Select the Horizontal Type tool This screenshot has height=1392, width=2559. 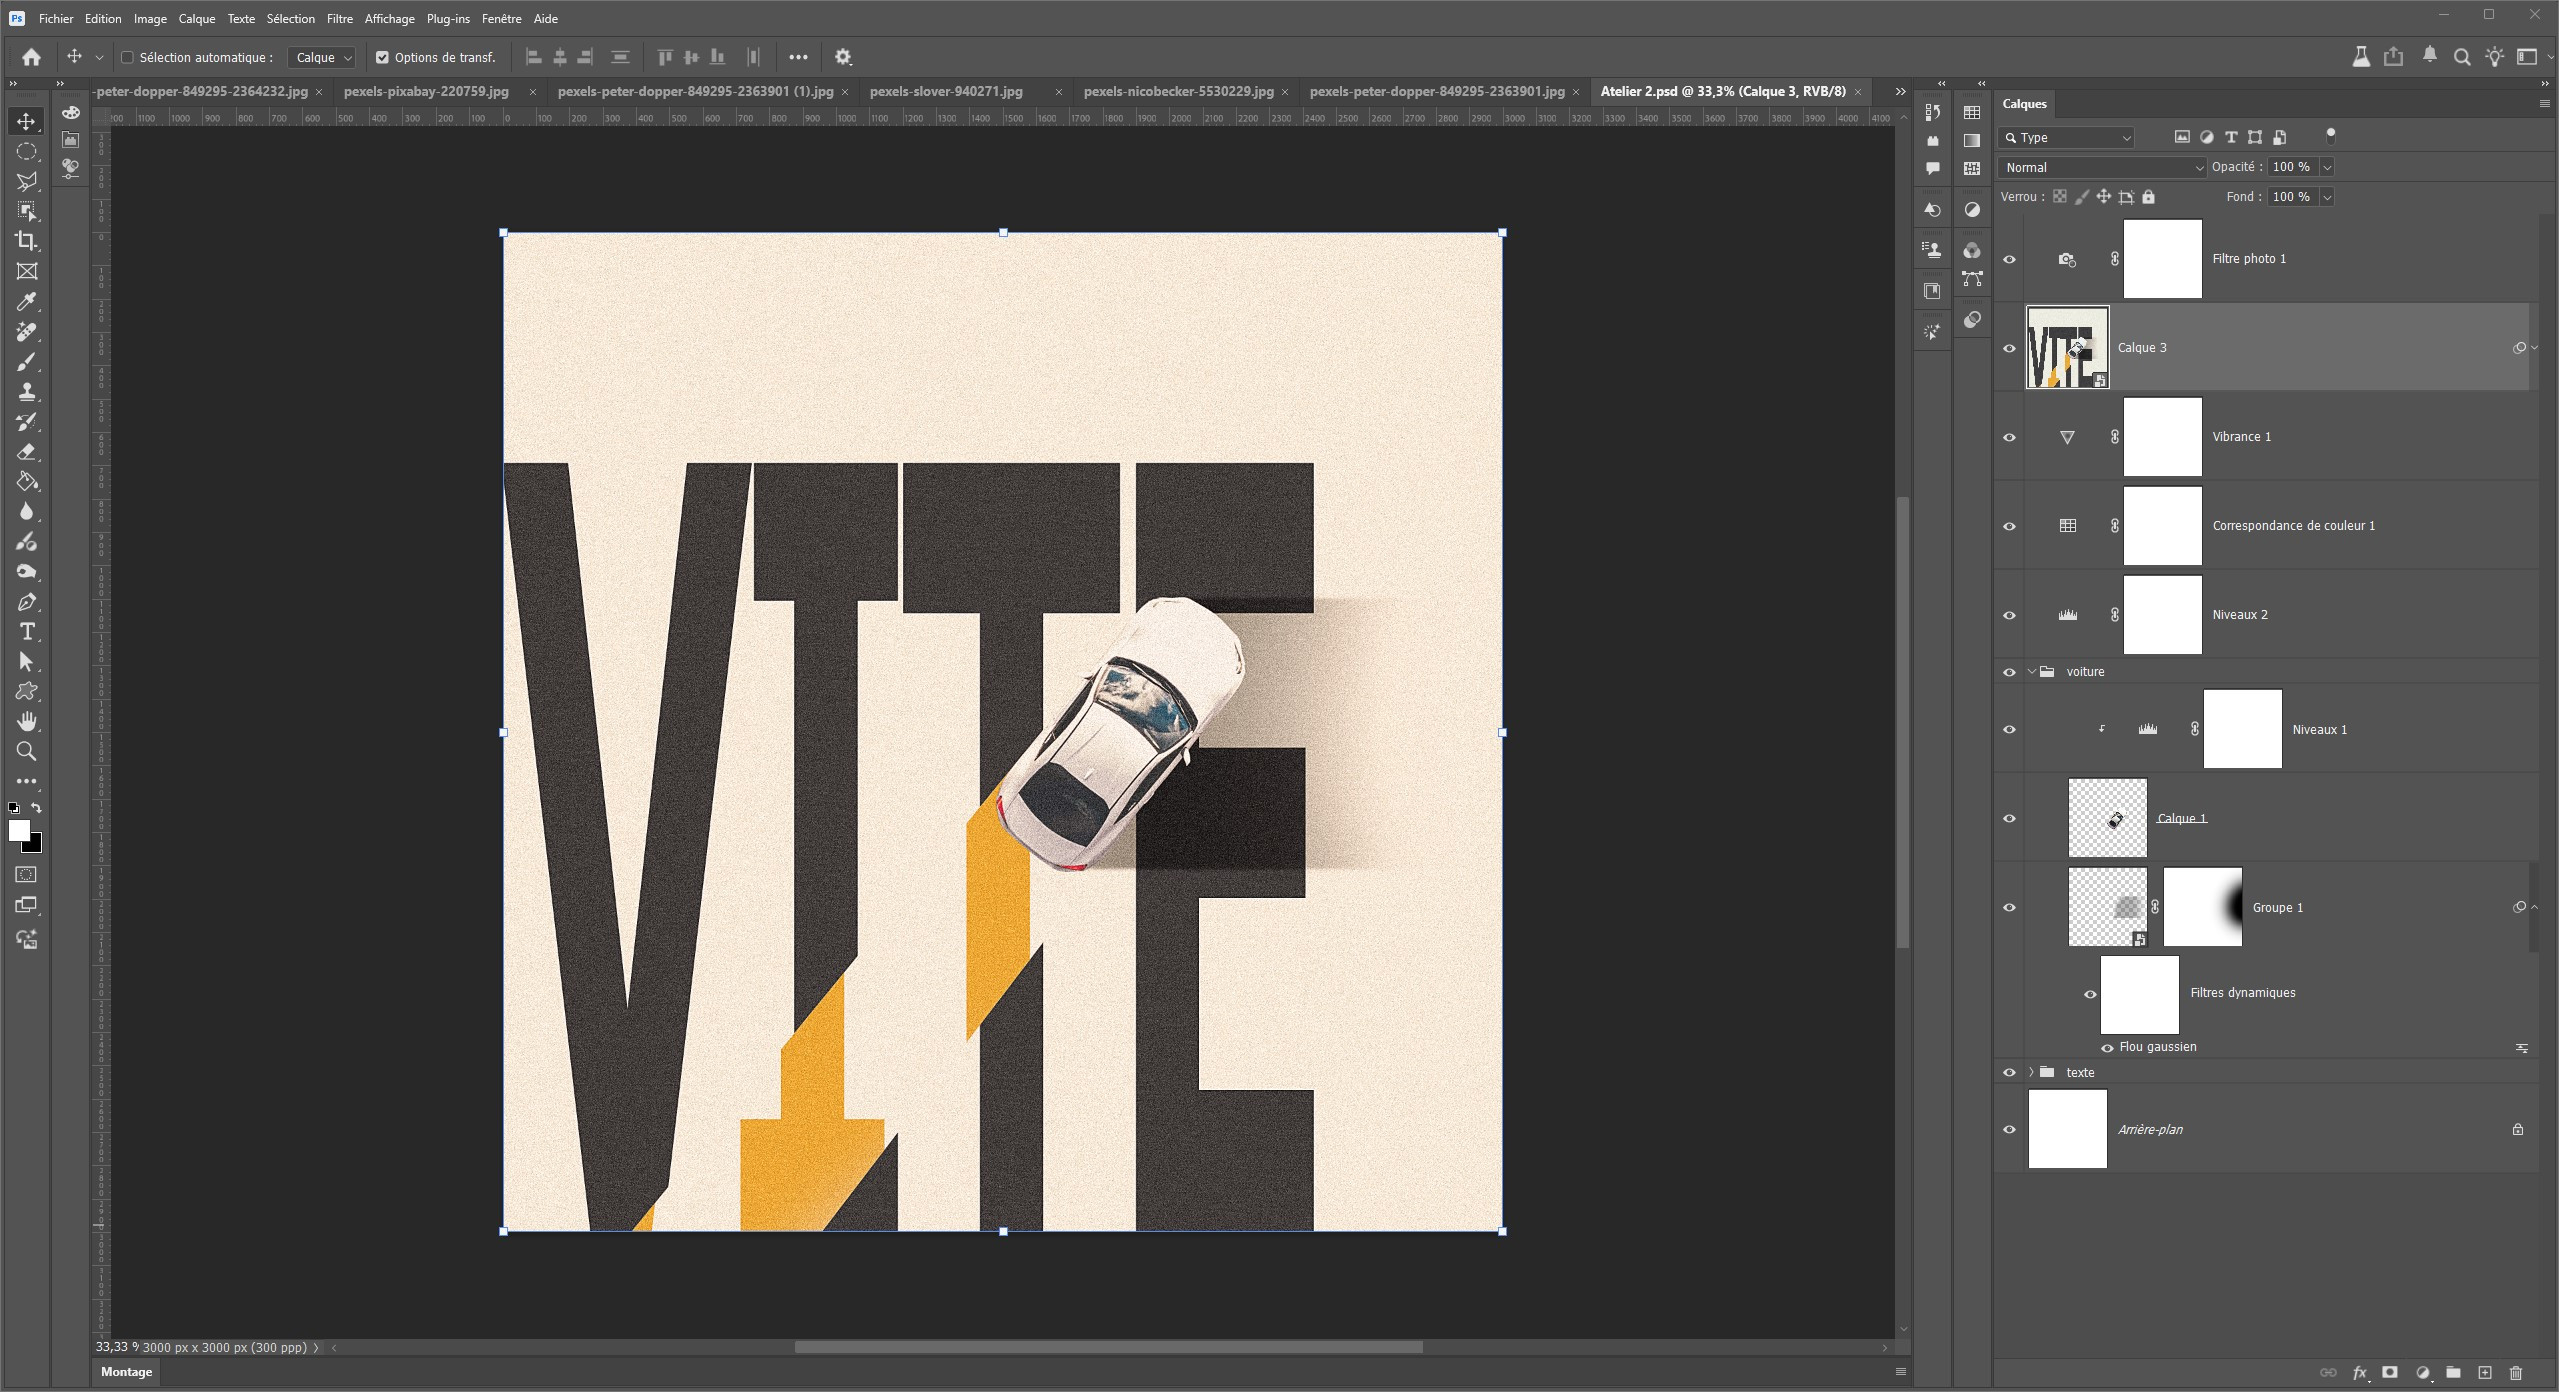27,632
